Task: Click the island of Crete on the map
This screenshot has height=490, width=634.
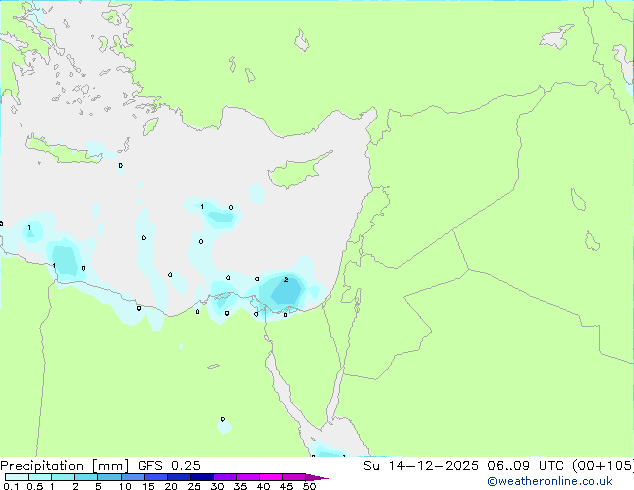Action: click(64, 150)
